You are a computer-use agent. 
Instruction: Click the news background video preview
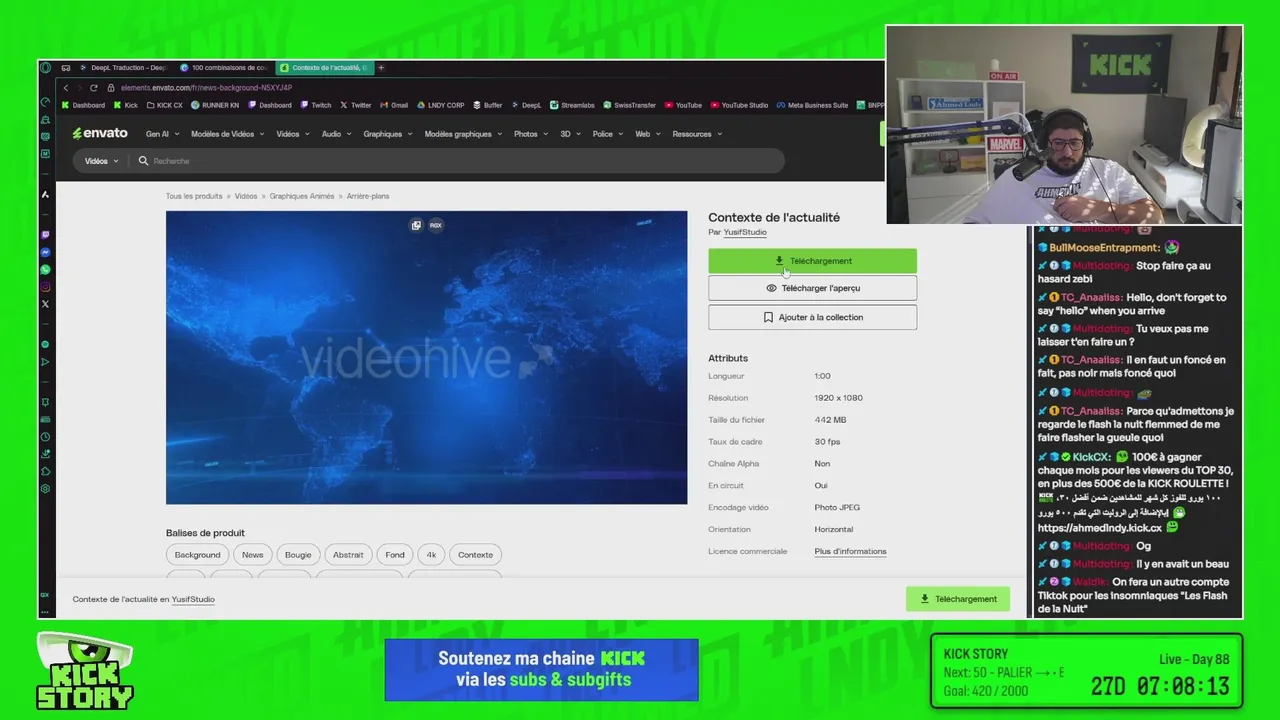(426, 357)
